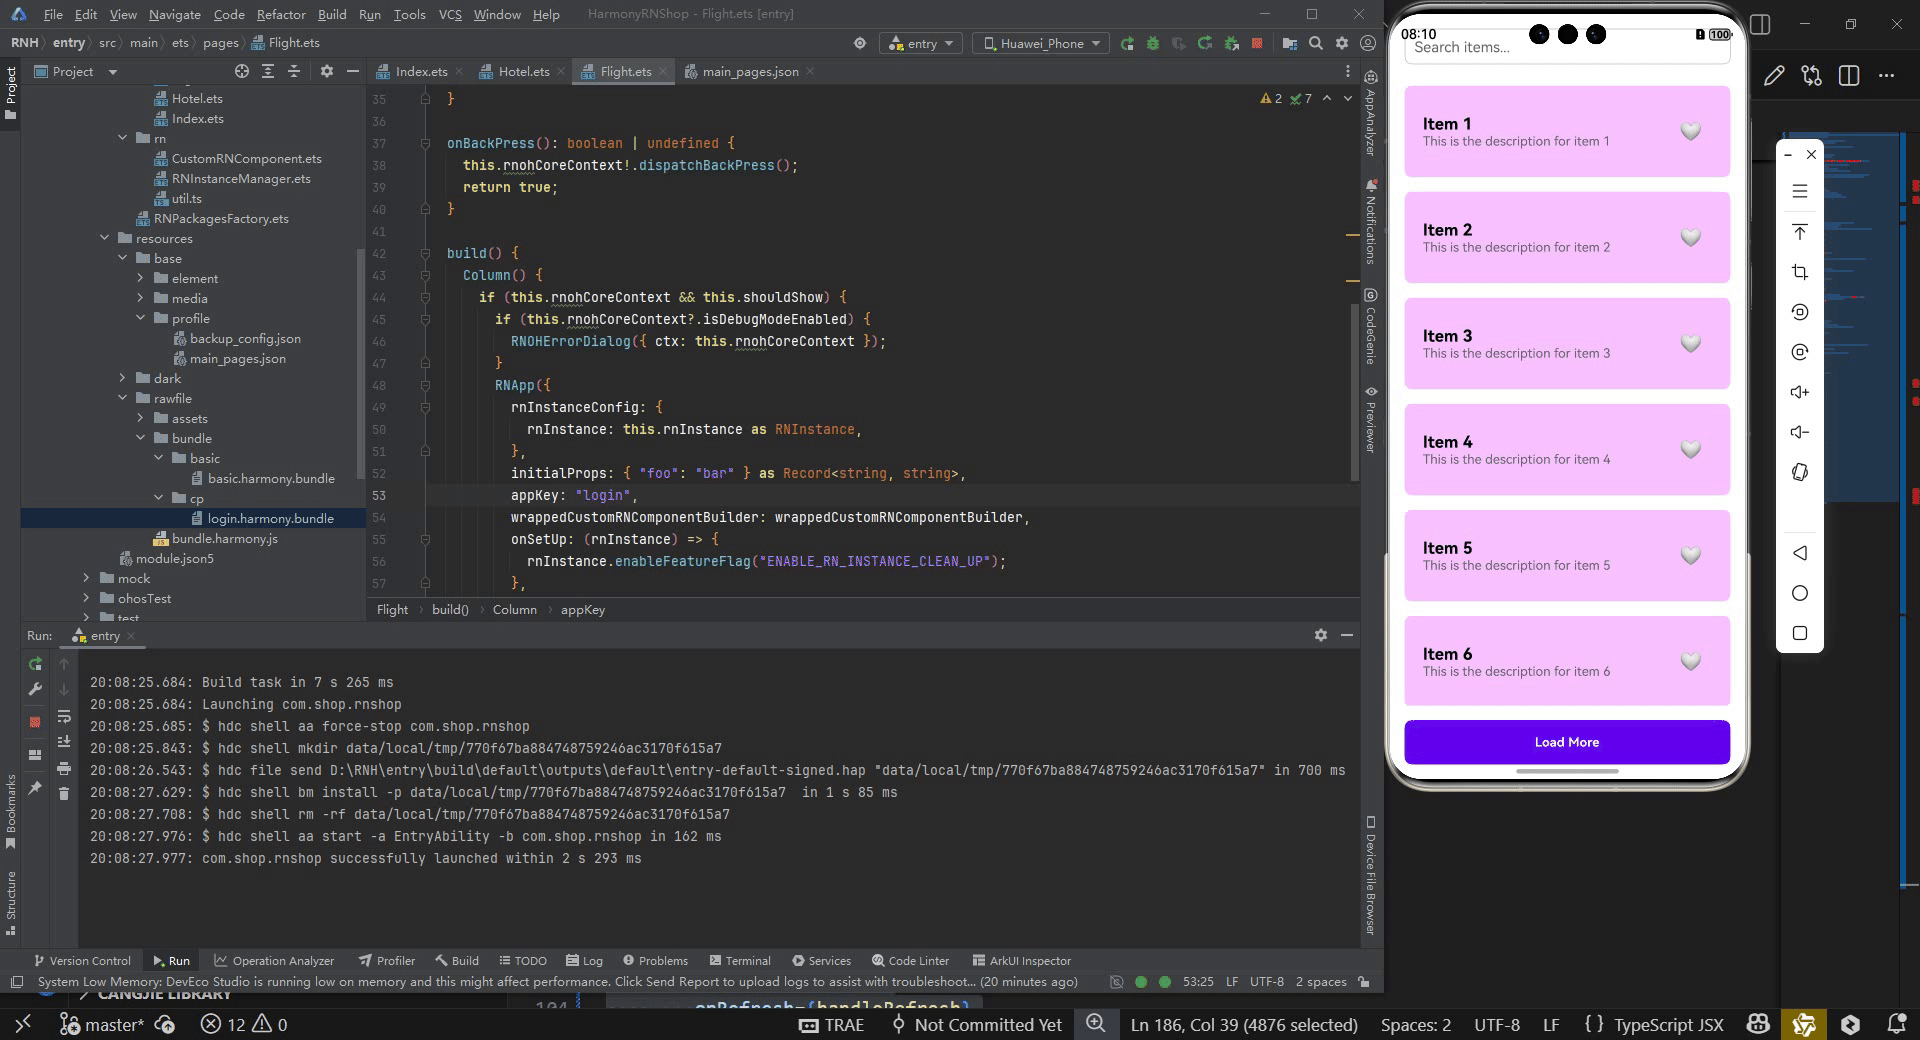This screenshot has height=1040, width=1920.
Task: Collapse the resources folder
Action: 104,238
